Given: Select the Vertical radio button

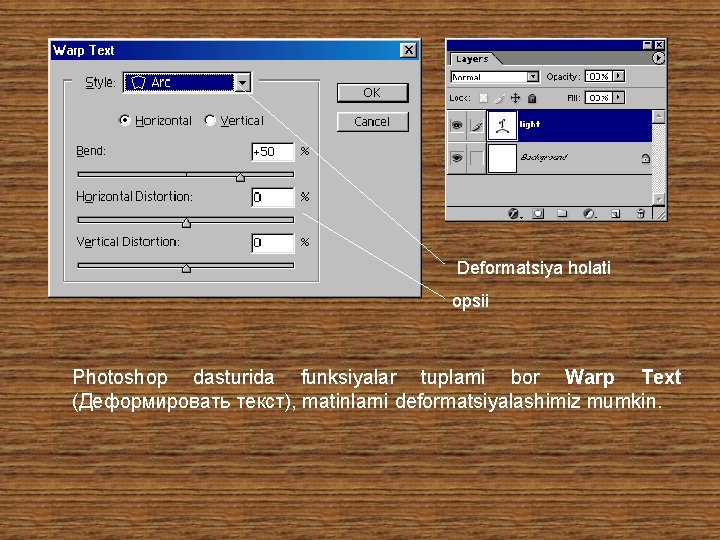Looking at the screenshot, I should pos(210,120).
